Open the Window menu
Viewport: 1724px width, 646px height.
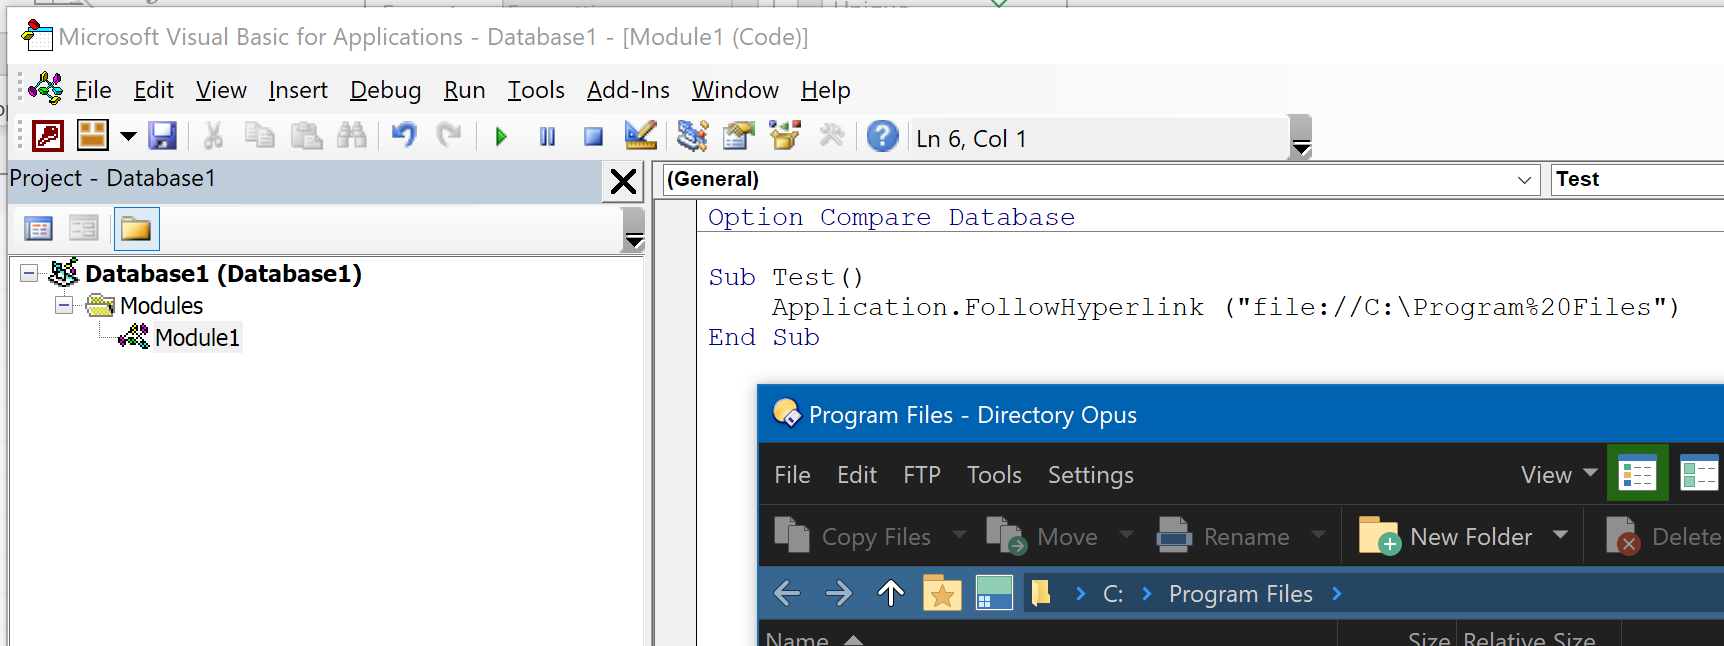coord(735,90)
